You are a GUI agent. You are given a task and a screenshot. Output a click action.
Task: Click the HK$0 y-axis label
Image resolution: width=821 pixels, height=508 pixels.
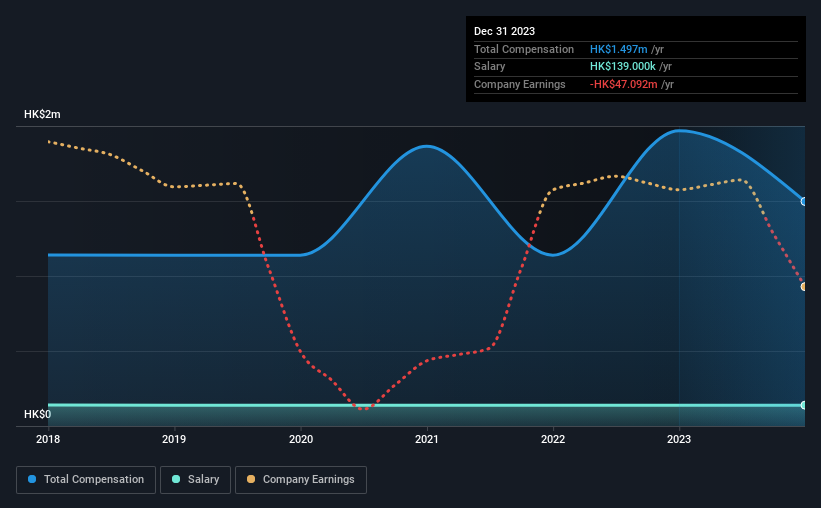(38, 414)
